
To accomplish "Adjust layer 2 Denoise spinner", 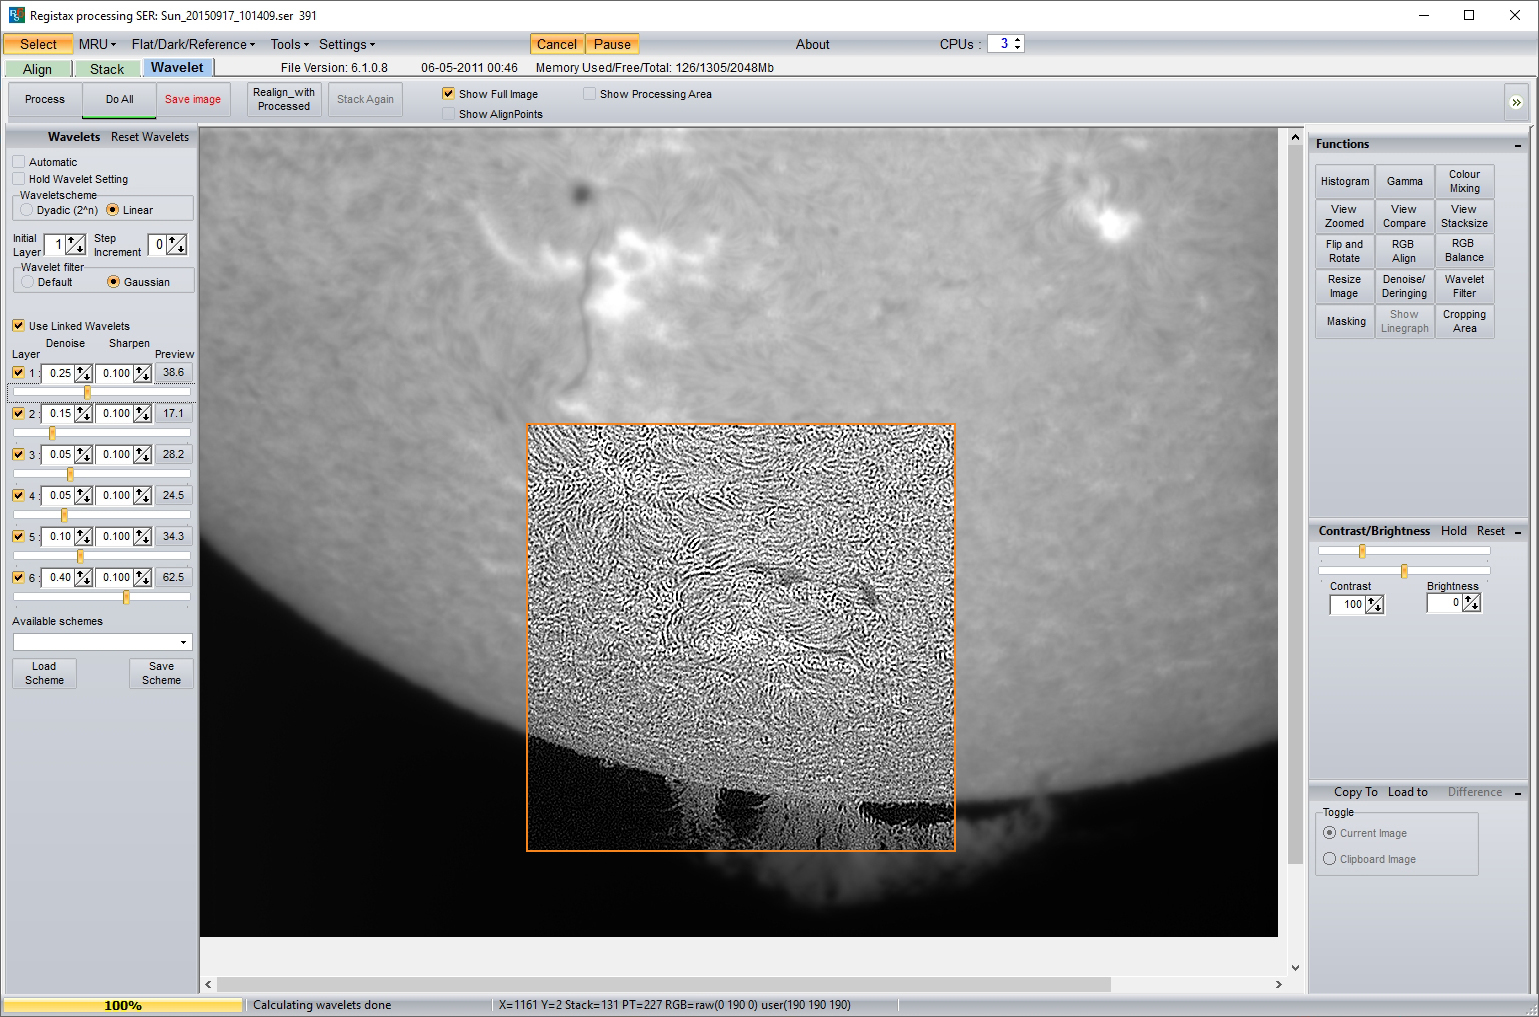I will point(83,413).
